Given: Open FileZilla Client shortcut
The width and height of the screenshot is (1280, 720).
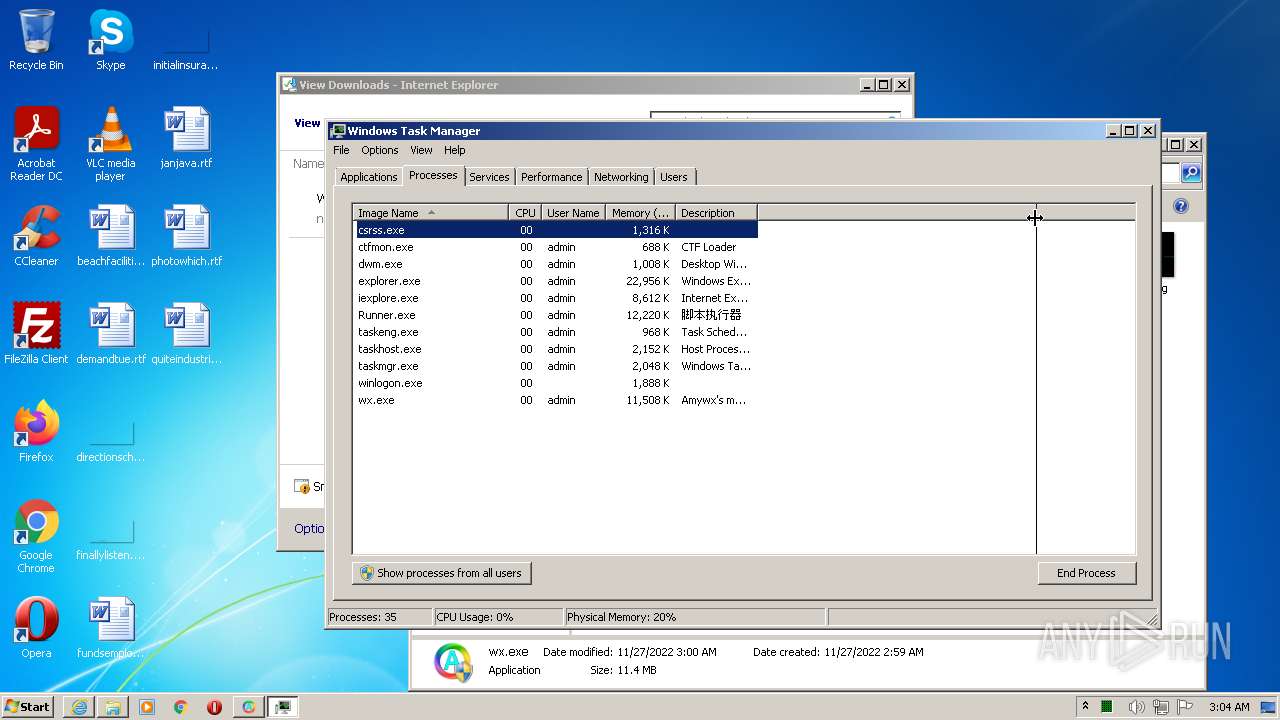Looking at the screenshot, I should pyautogui.click(x=36, y=333).
